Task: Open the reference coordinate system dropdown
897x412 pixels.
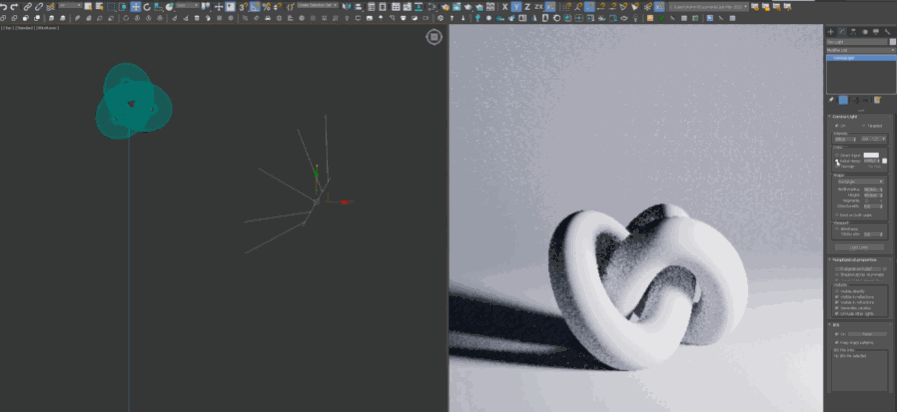Action: pos(187,5)
